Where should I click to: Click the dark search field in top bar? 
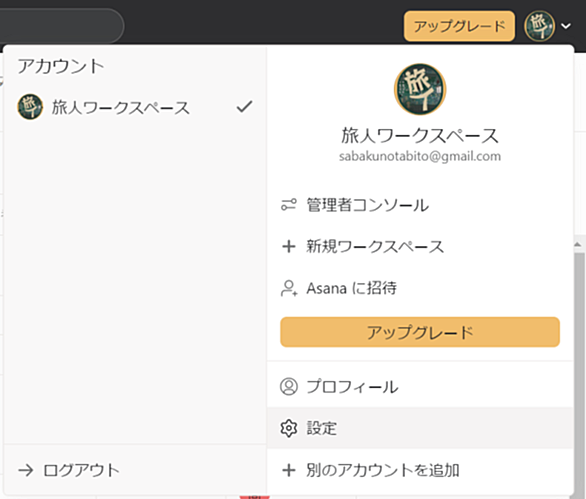pyautogui.click(x=62, y=26)
